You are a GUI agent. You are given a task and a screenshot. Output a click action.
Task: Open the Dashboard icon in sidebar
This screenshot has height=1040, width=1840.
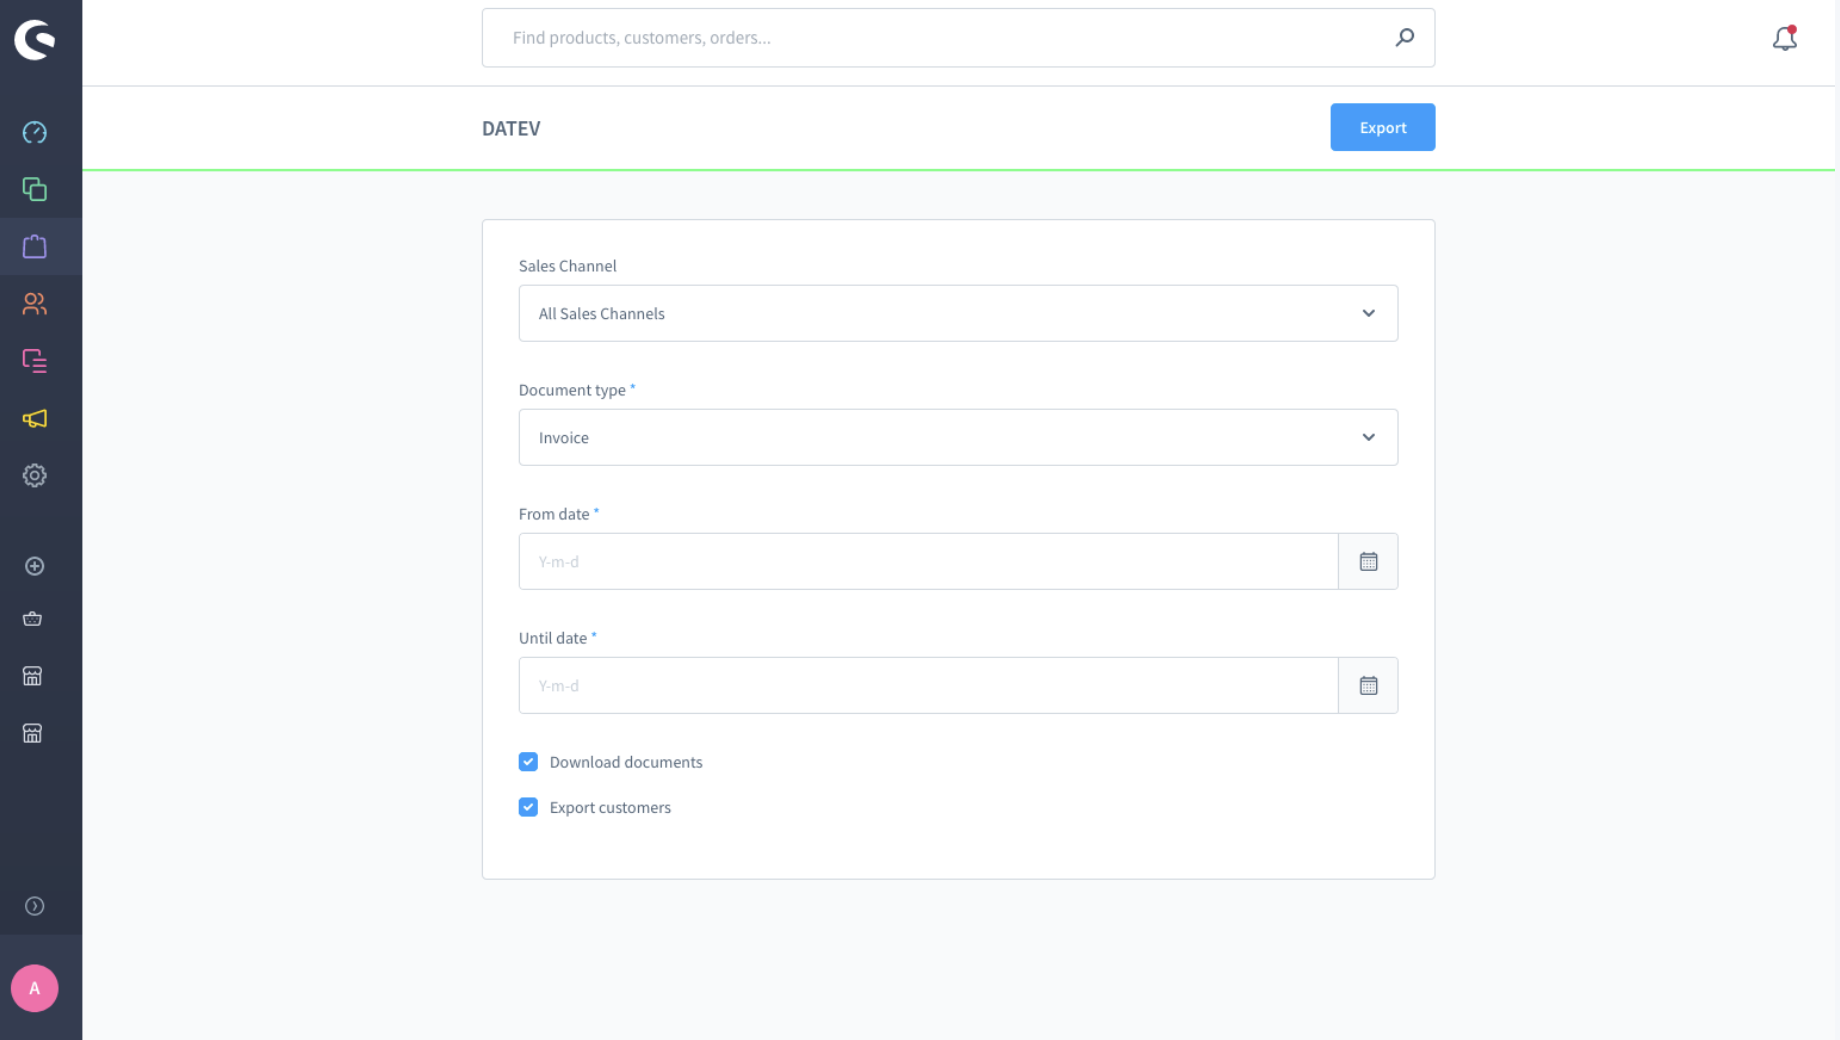coord(35,132)
